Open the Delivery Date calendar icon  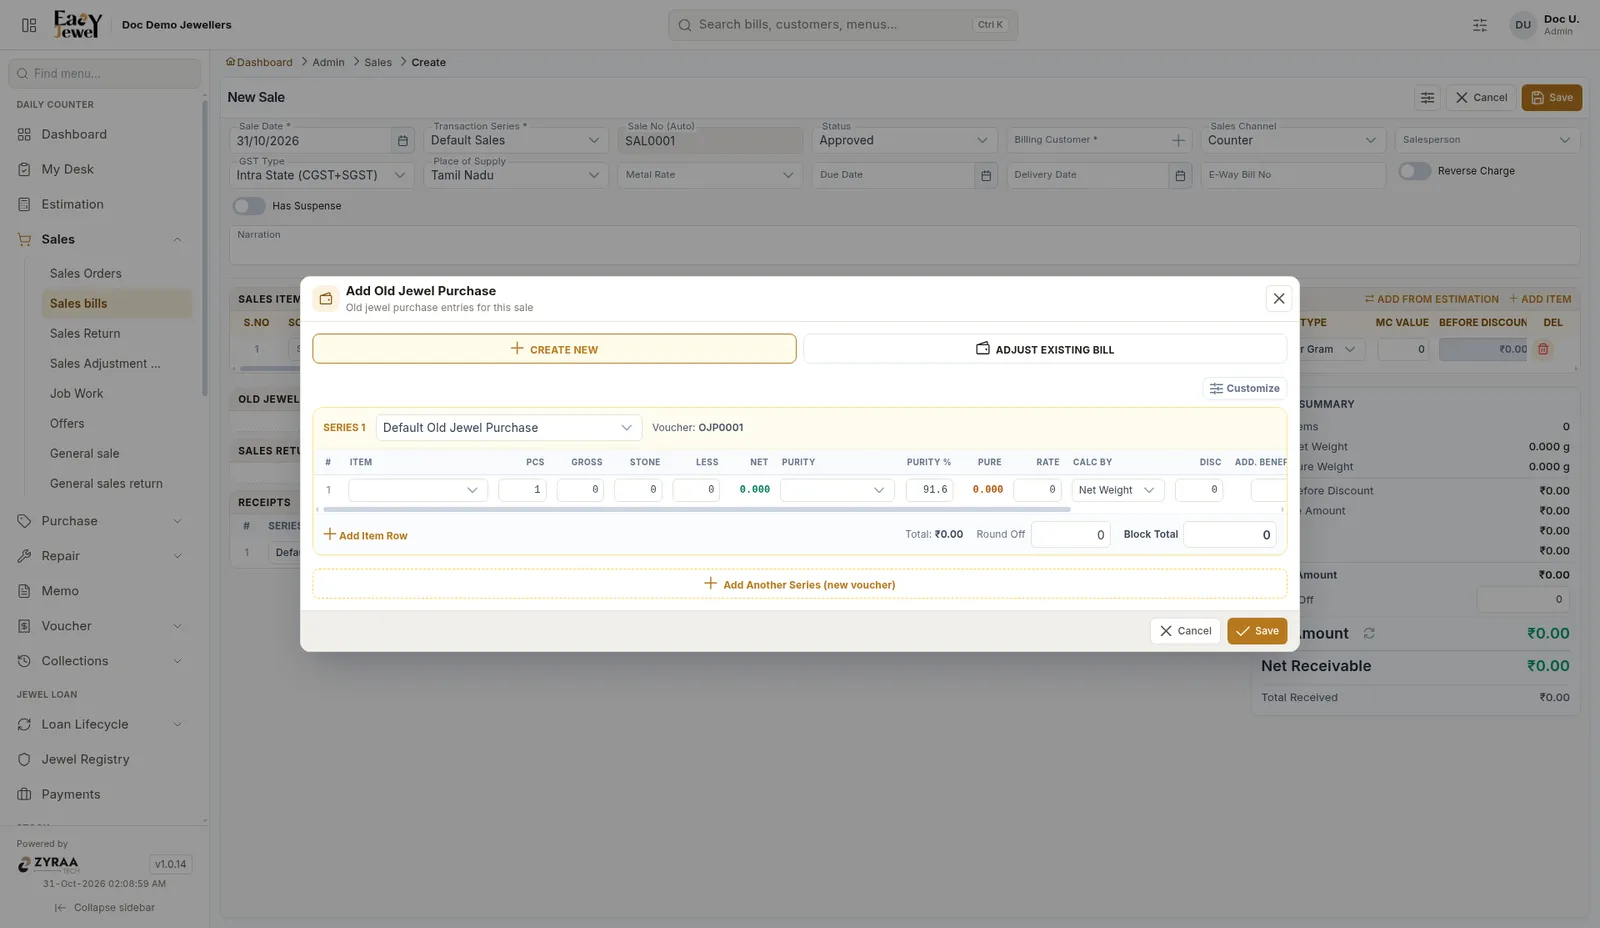[1180, 176]
